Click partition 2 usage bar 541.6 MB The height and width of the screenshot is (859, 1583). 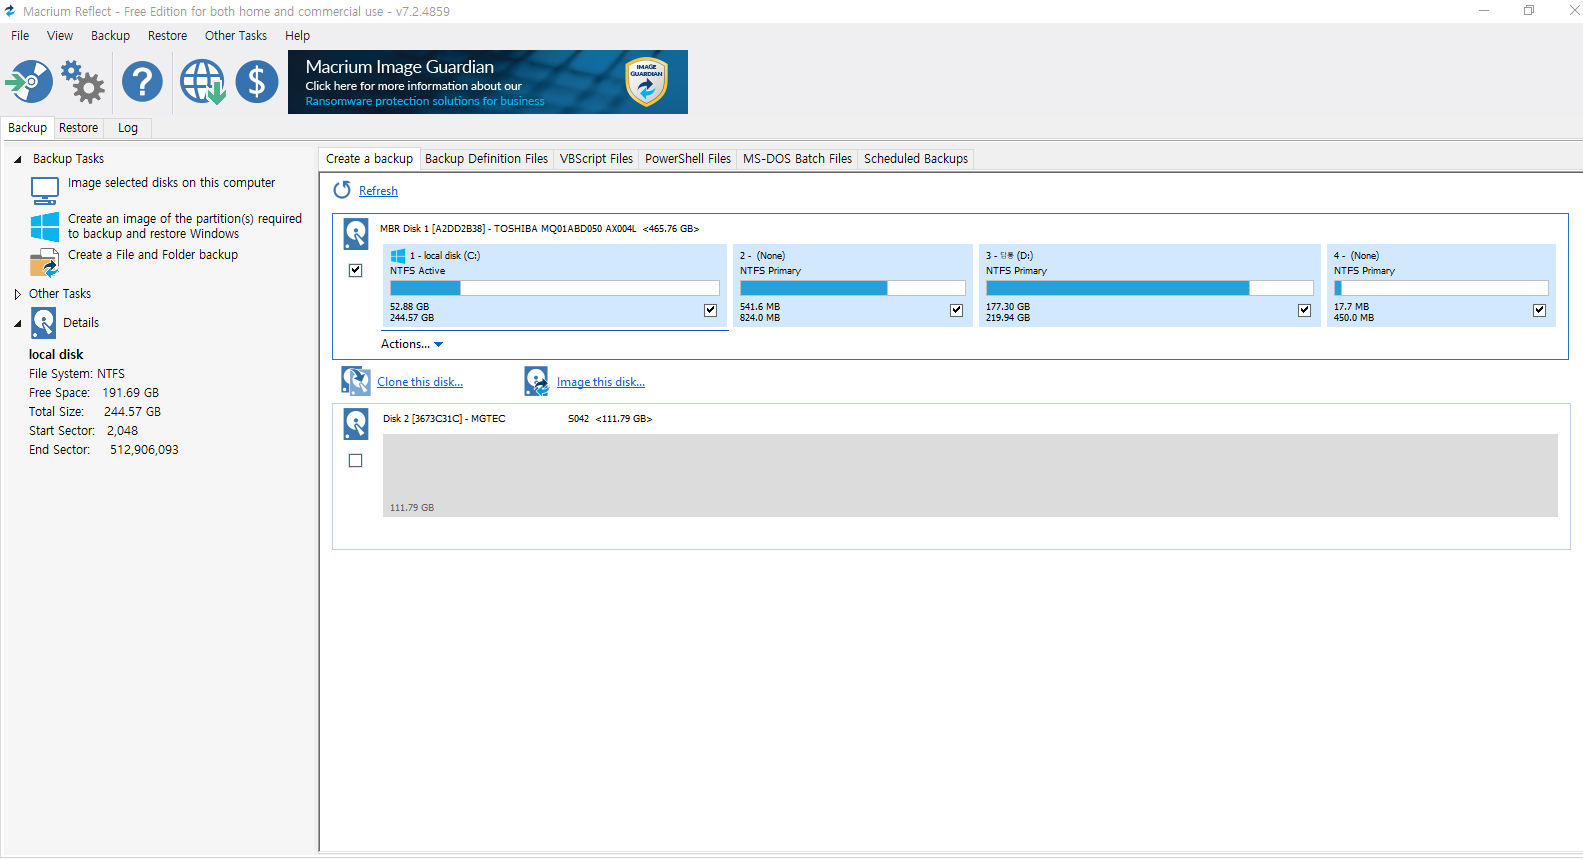click(852, 288)
